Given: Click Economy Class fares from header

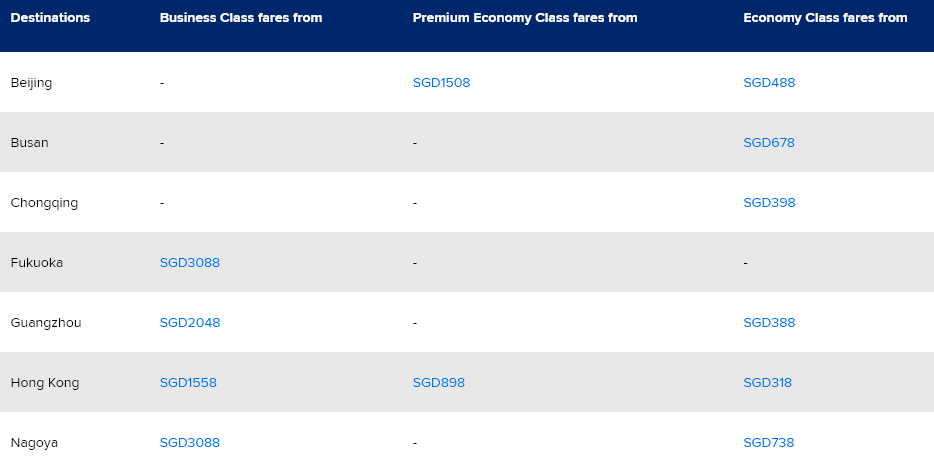Looking at the screenshot, I should [825, 18].
